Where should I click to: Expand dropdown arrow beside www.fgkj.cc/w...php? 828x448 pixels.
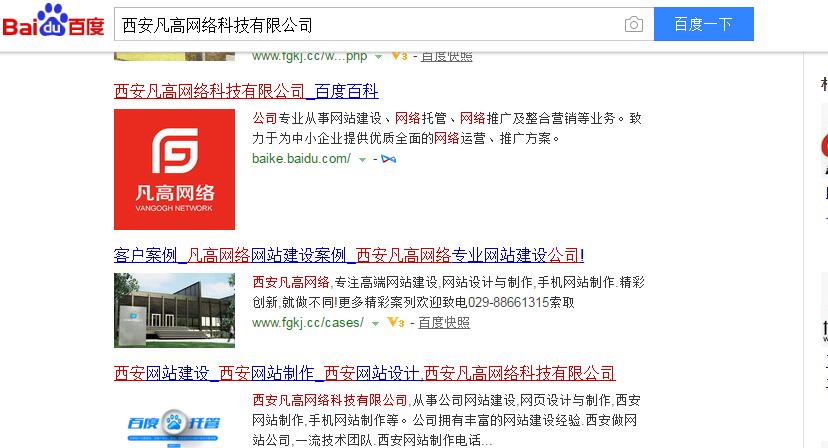(378, 57)
